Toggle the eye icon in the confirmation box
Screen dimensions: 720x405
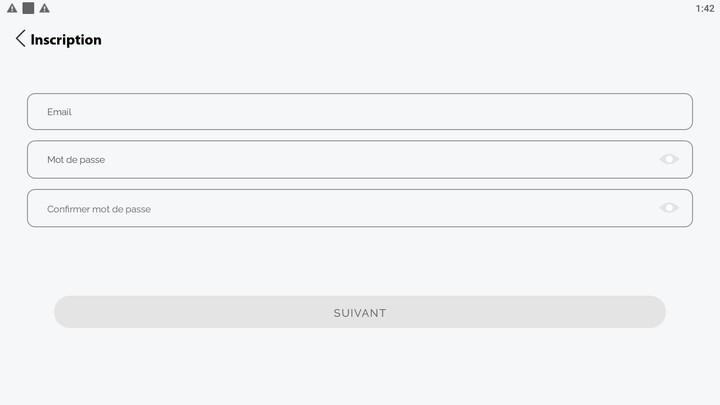(669, 208)
